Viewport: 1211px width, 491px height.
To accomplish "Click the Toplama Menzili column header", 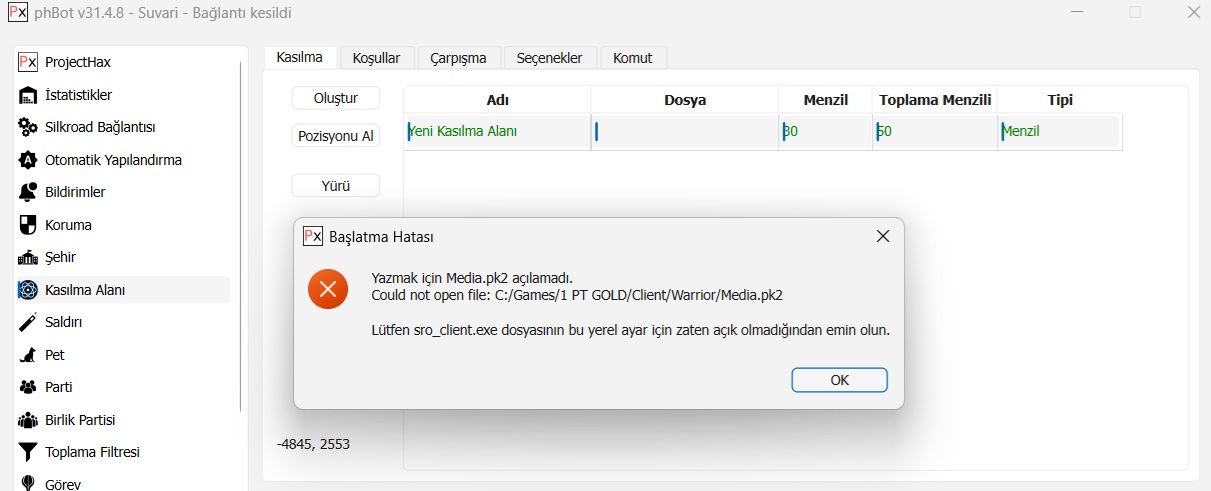I will coord(935,100).
